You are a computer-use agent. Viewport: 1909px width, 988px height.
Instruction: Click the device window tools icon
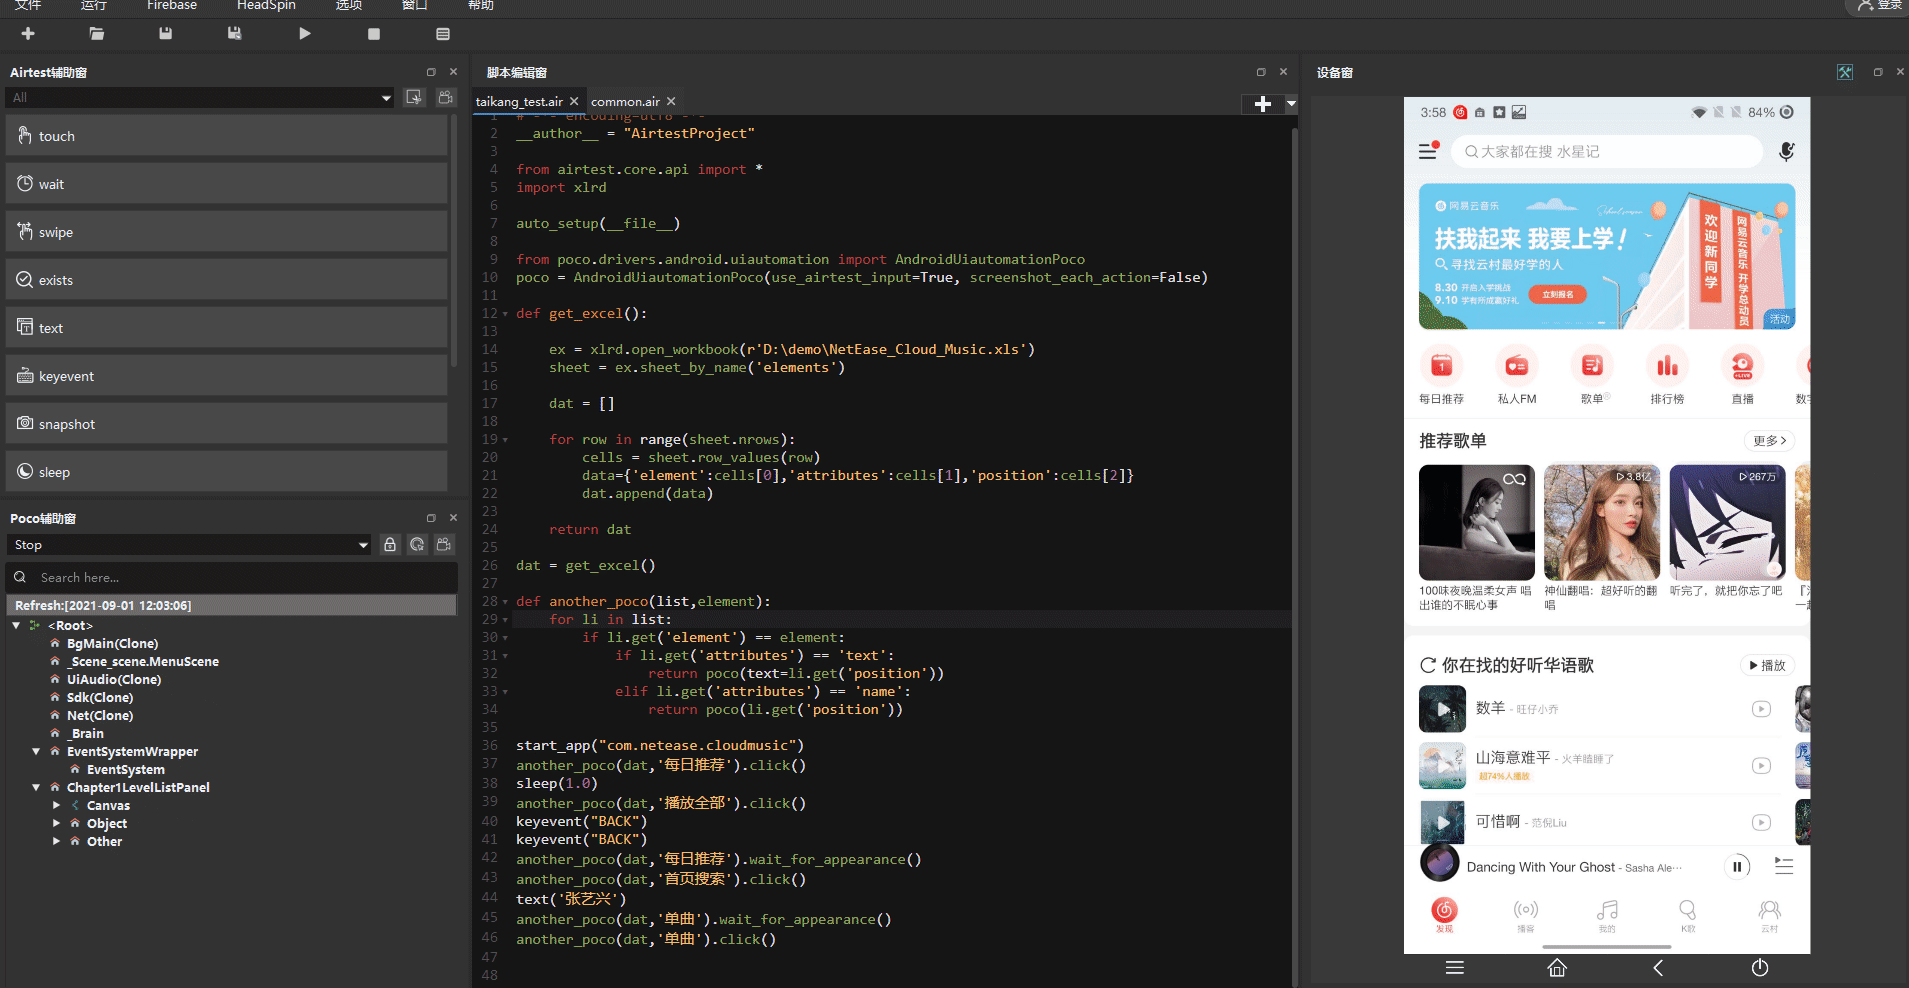(x=1845, y=72)
